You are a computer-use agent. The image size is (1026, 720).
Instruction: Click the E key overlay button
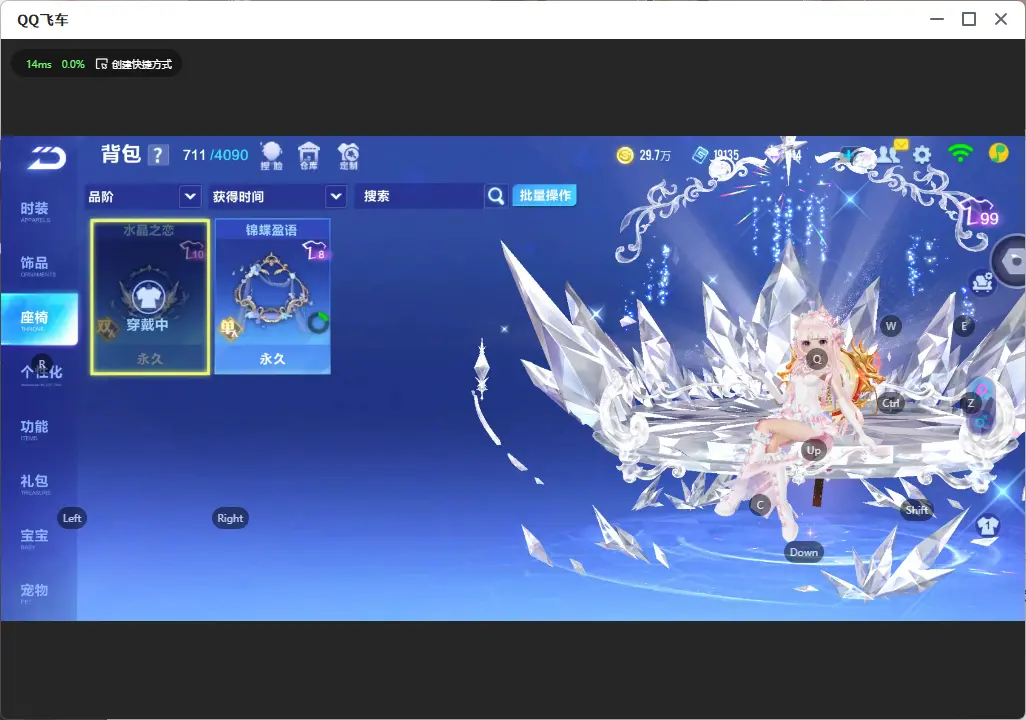coord(964,326)
